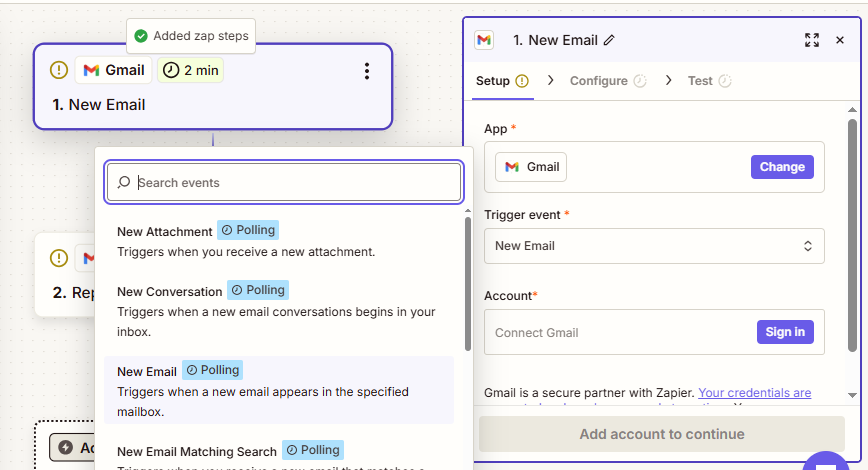Screen dimensions: 868x470
Task: Open the Trigger event dropdown showing New Email
Action: coord(654,246)
